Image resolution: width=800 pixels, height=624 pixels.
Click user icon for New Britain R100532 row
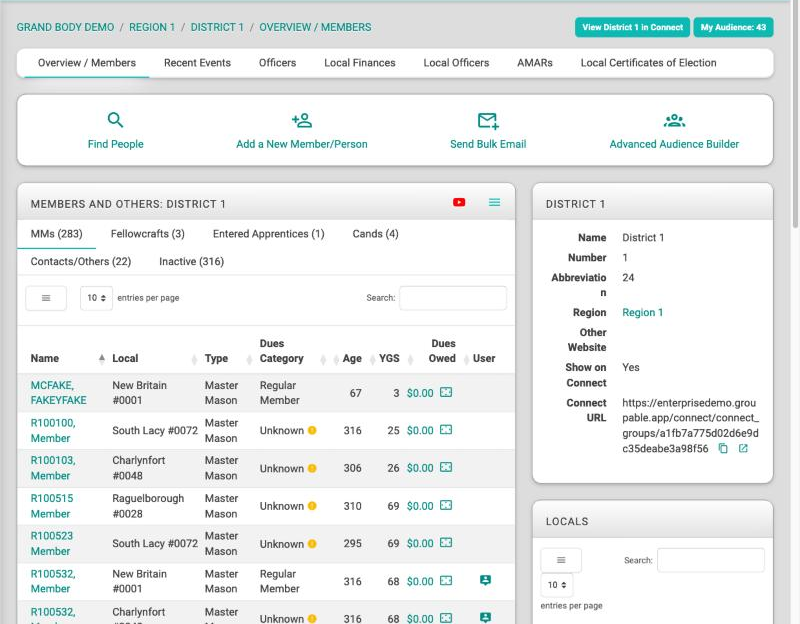[x=485, y=580]
